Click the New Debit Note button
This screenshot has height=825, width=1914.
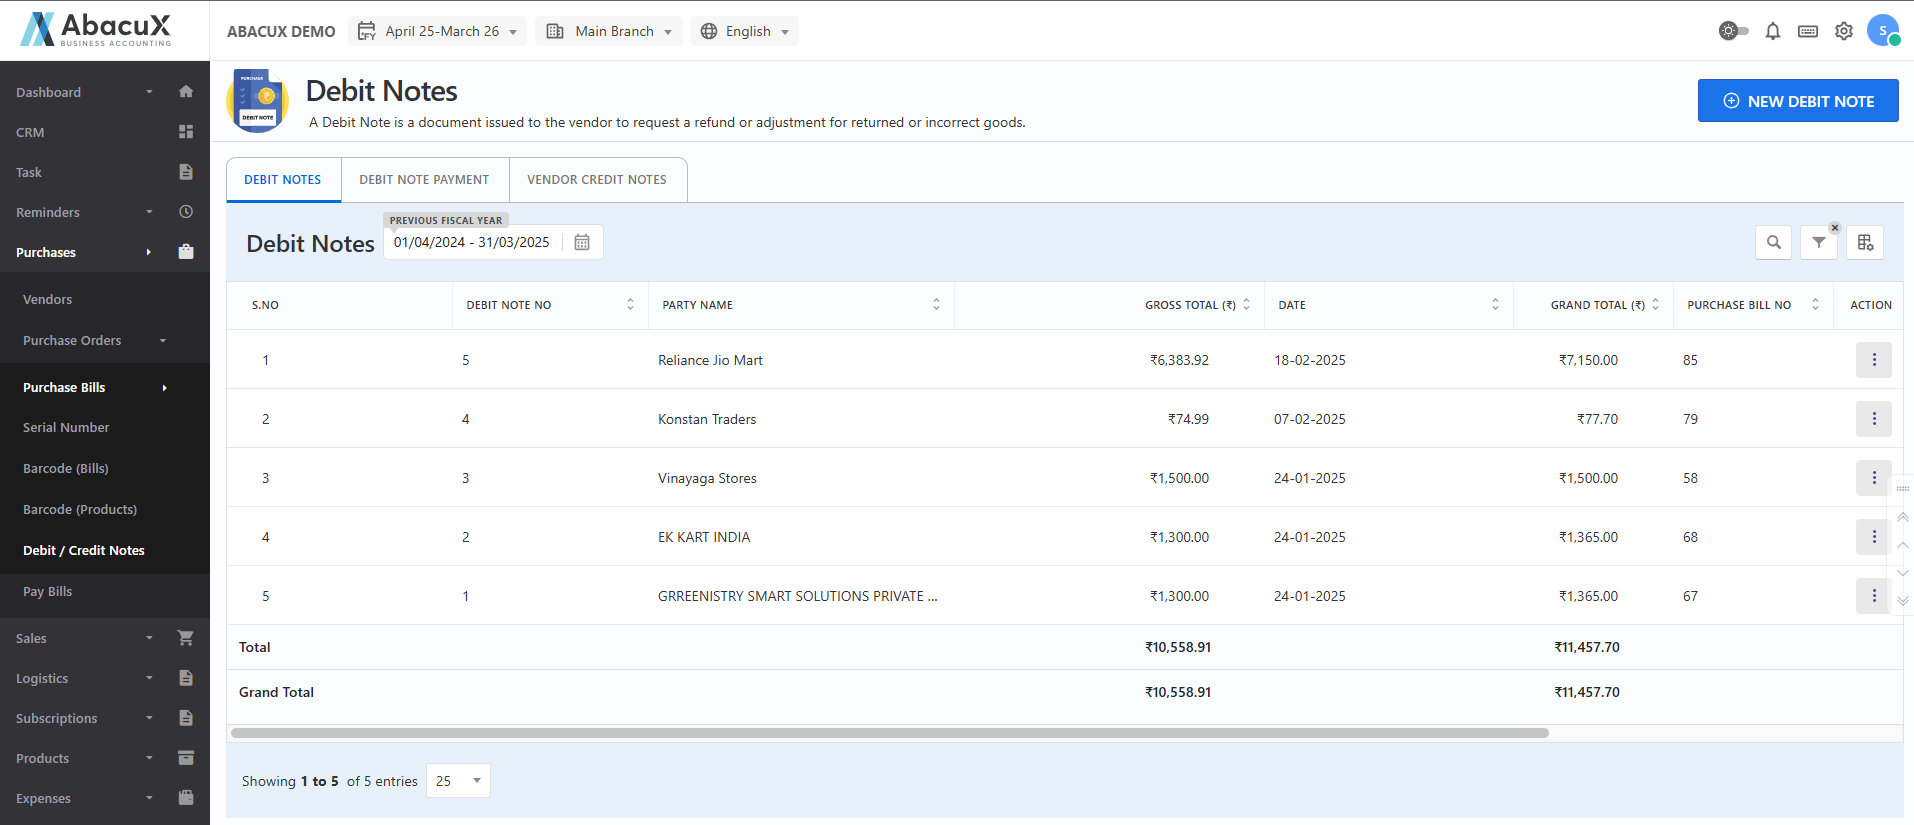pos(1797,101)
